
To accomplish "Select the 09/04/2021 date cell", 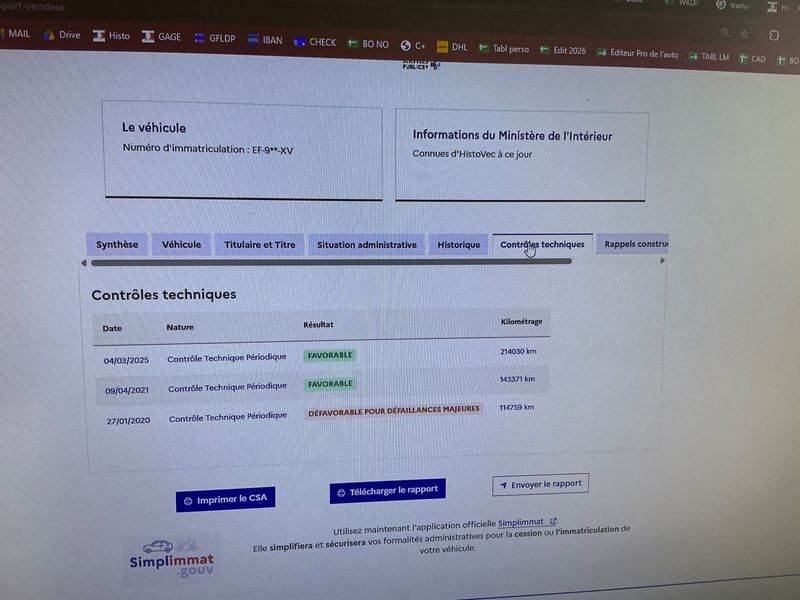I will [127, 390].
